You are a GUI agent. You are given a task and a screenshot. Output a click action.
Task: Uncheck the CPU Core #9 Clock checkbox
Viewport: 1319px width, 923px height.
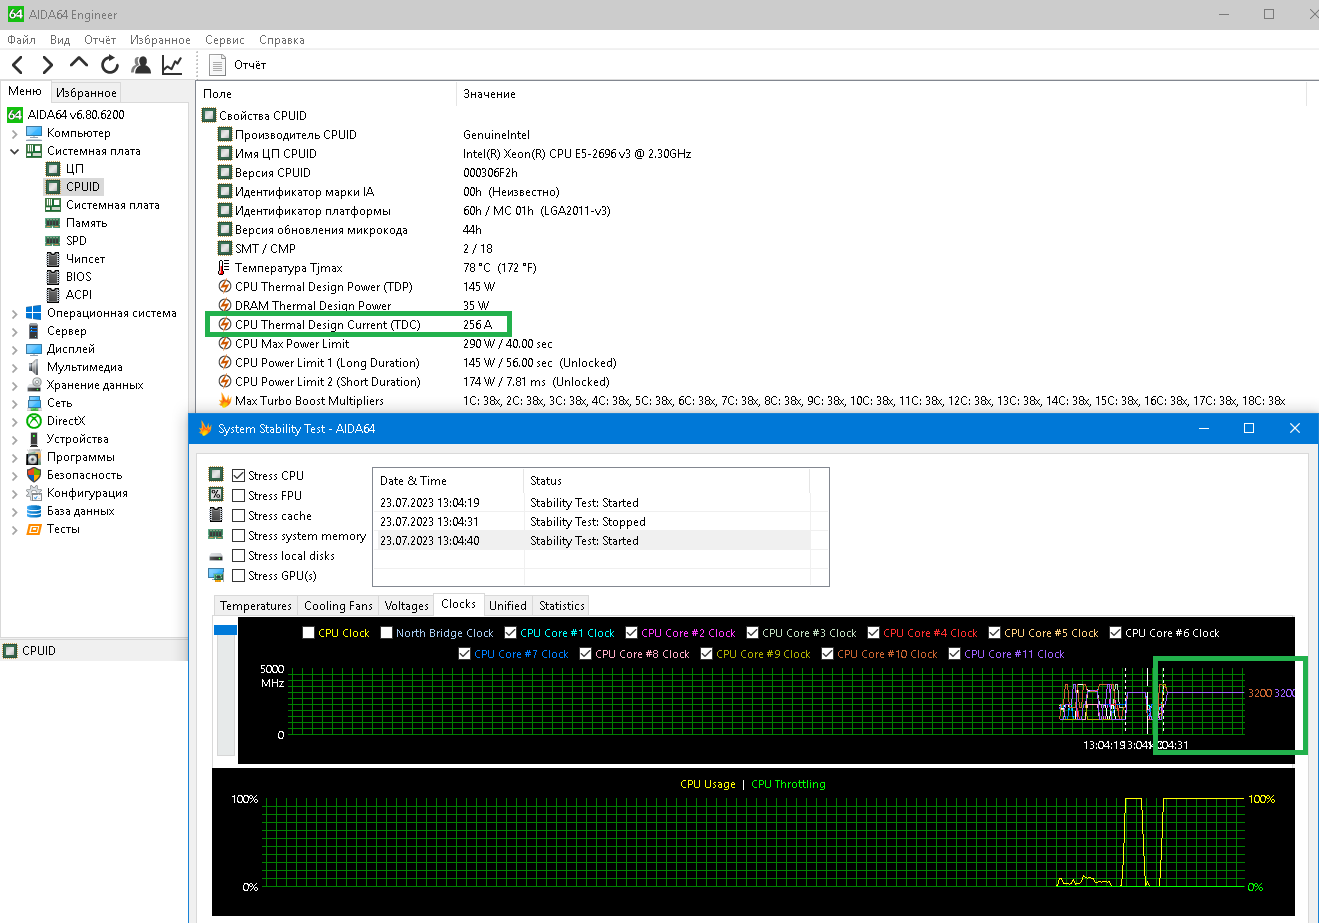(707, 654)
